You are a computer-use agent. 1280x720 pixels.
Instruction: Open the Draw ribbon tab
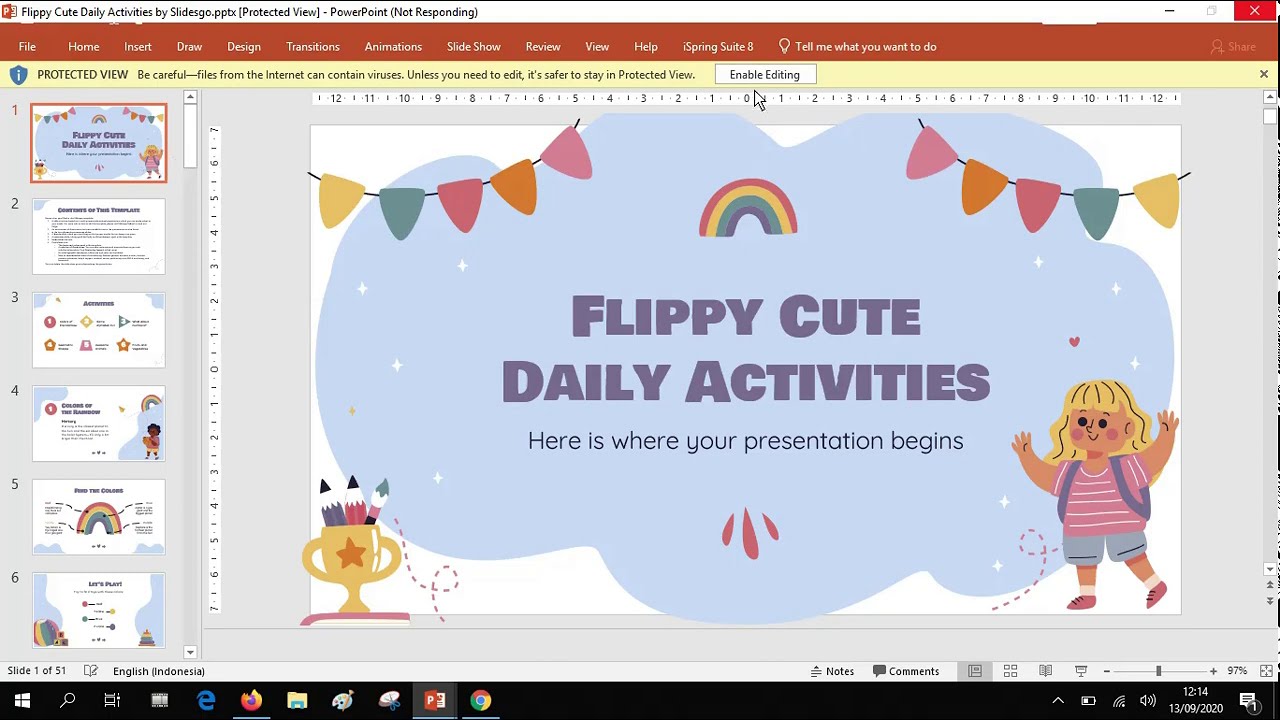(189, 47)
